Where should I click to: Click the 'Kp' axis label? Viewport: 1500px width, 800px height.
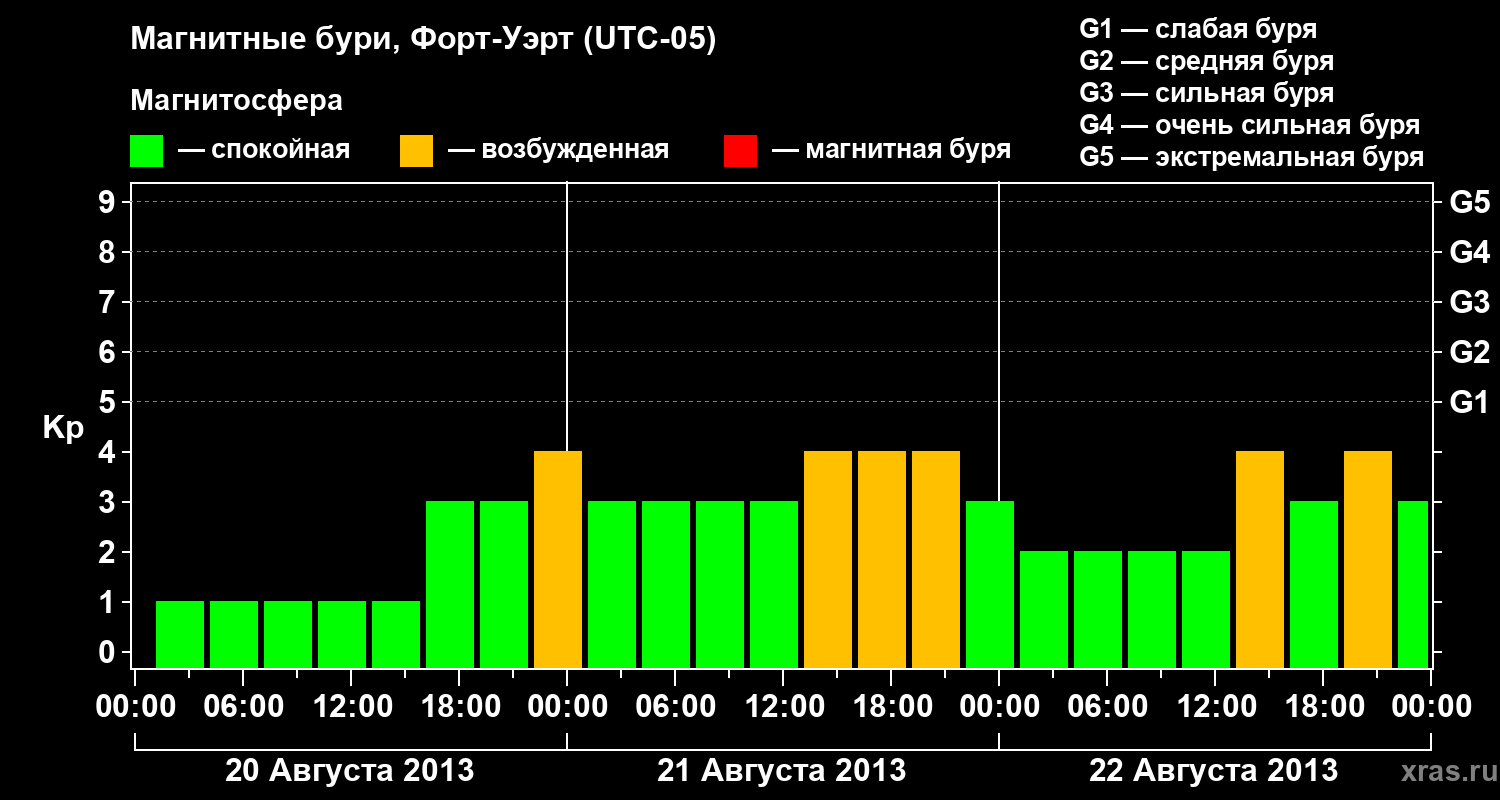pyautogui.click(x=63, y=428)
